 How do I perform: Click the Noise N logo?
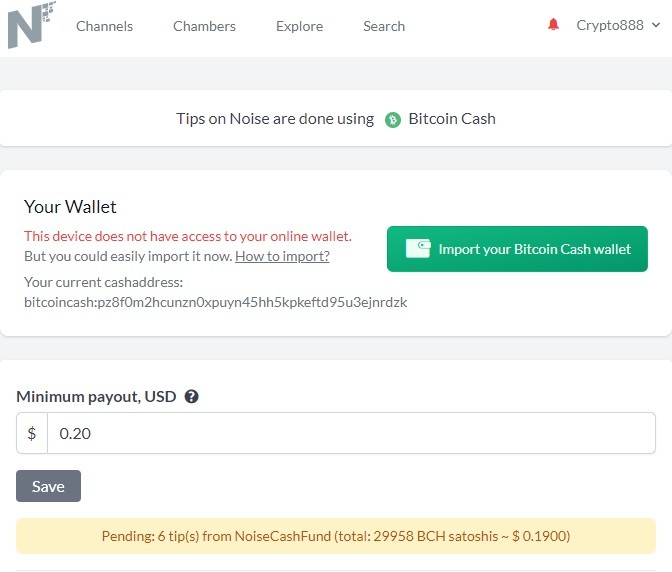coord(32,25)
